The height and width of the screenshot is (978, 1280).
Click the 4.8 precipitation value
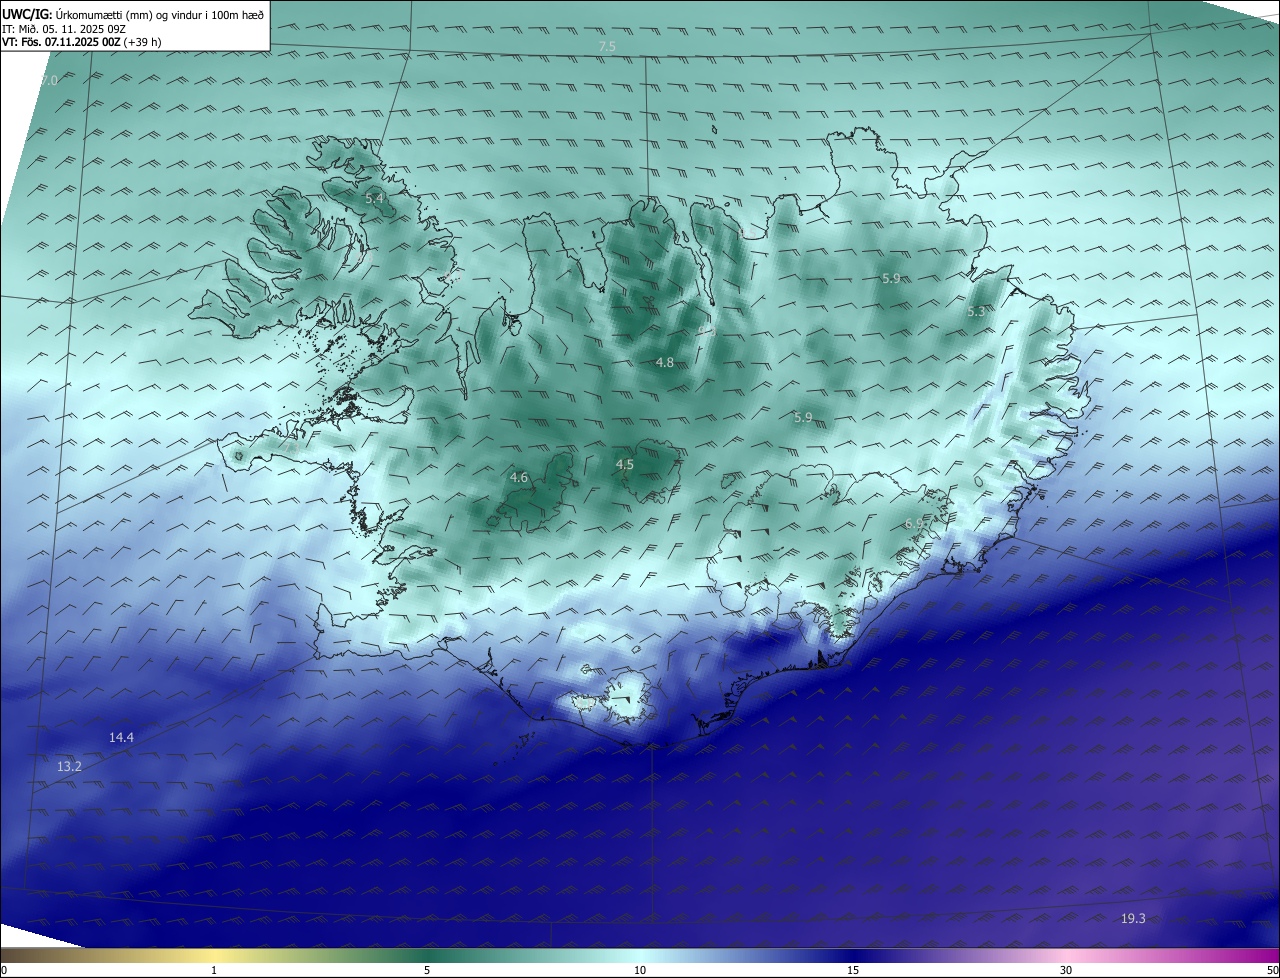665,362
